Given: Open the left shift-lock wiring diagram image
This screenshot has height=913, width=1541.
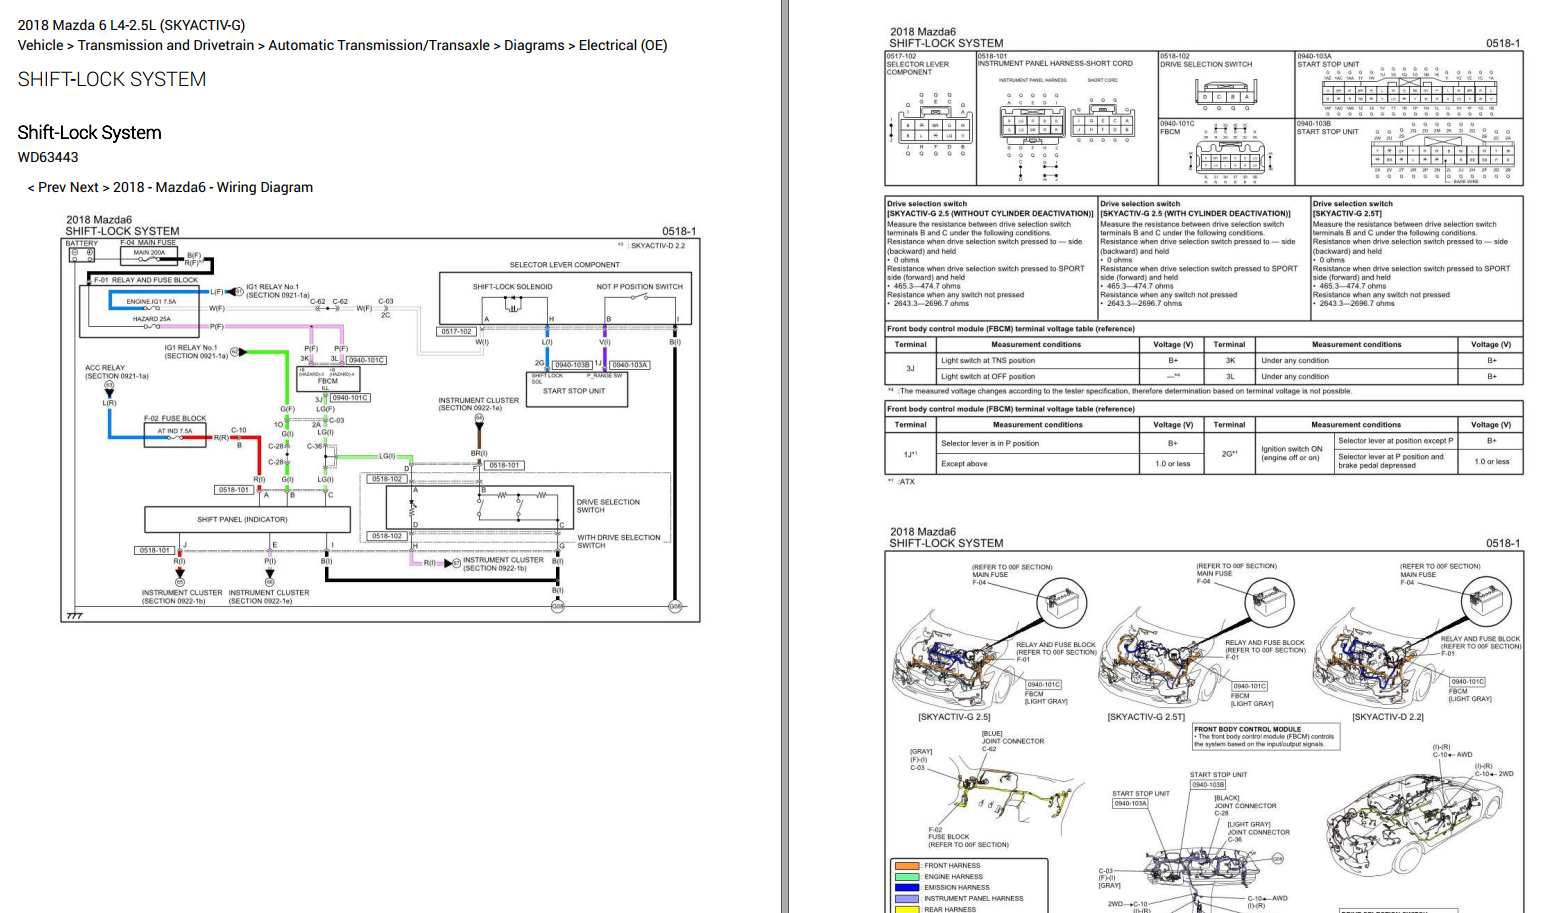Looking at the screenshot, I should (380, 417).
